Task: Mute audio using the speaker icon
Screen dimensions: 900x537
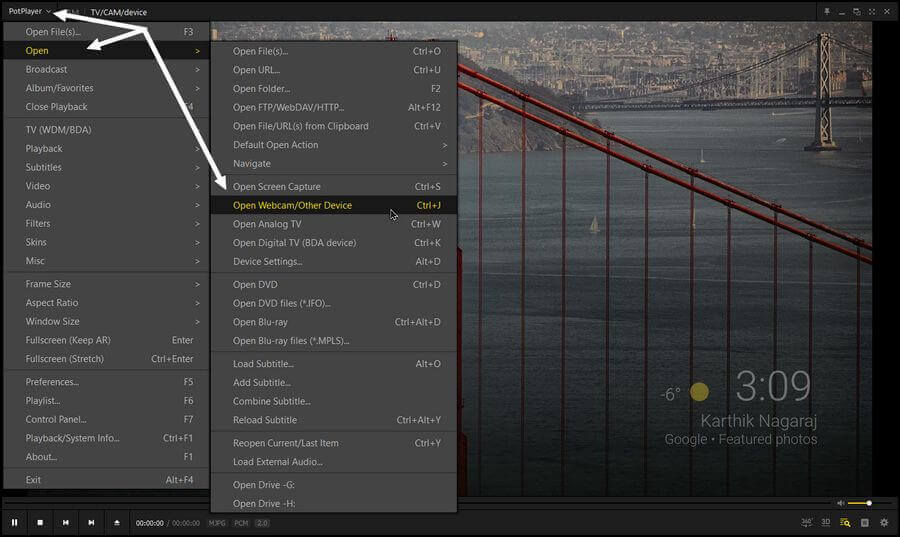Action: 840,503
